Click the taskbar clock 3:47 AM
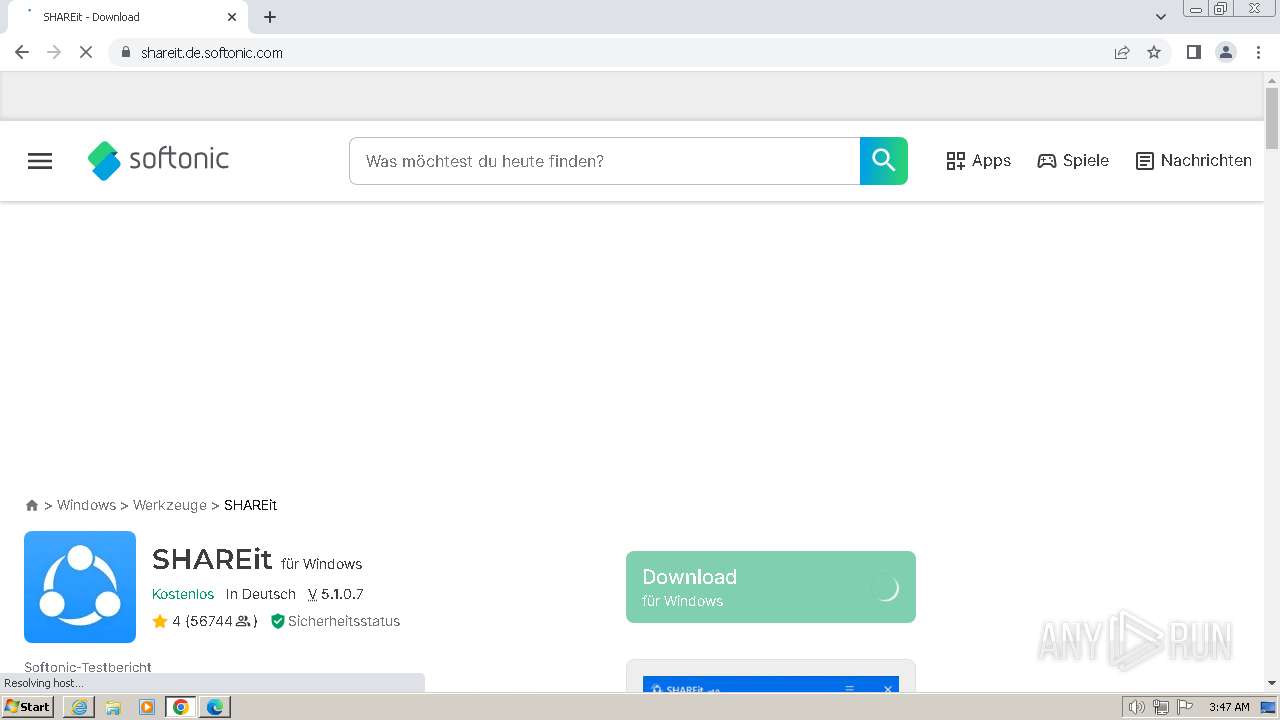 point(1229,707)
